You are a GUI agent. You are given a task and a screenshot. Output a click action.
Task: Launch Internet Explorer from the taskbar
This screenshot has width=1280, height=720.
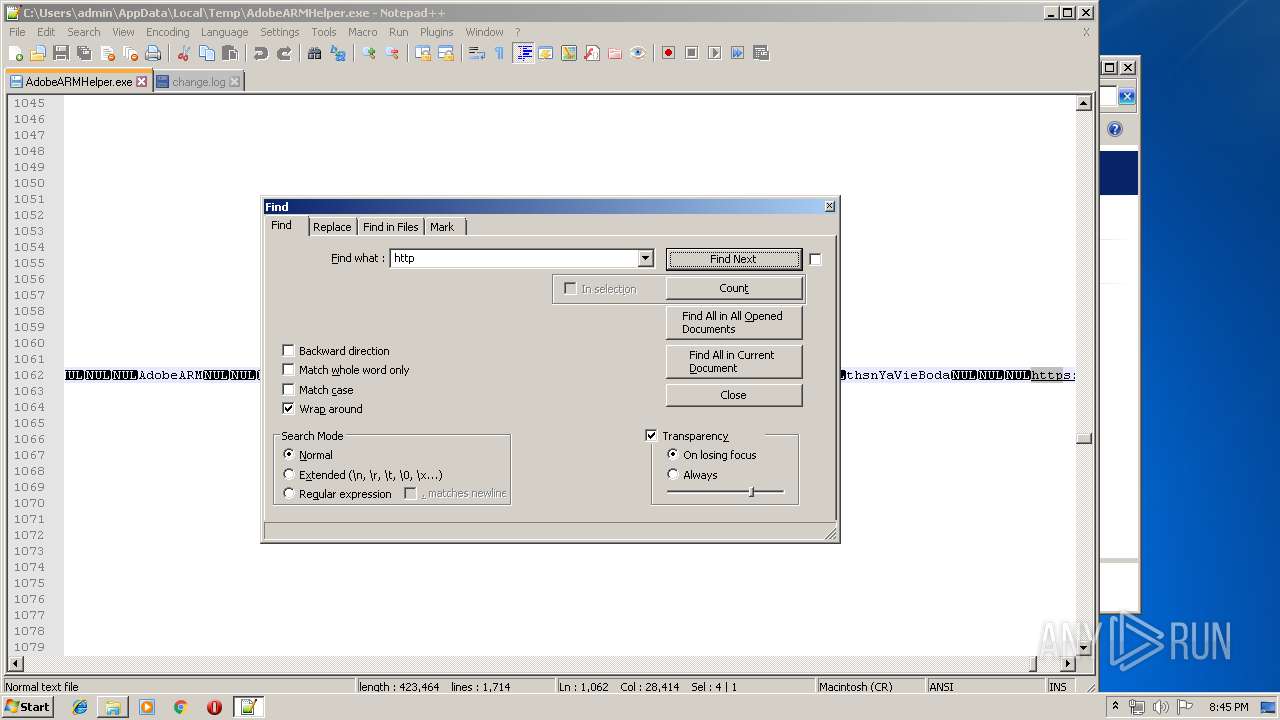80,707
